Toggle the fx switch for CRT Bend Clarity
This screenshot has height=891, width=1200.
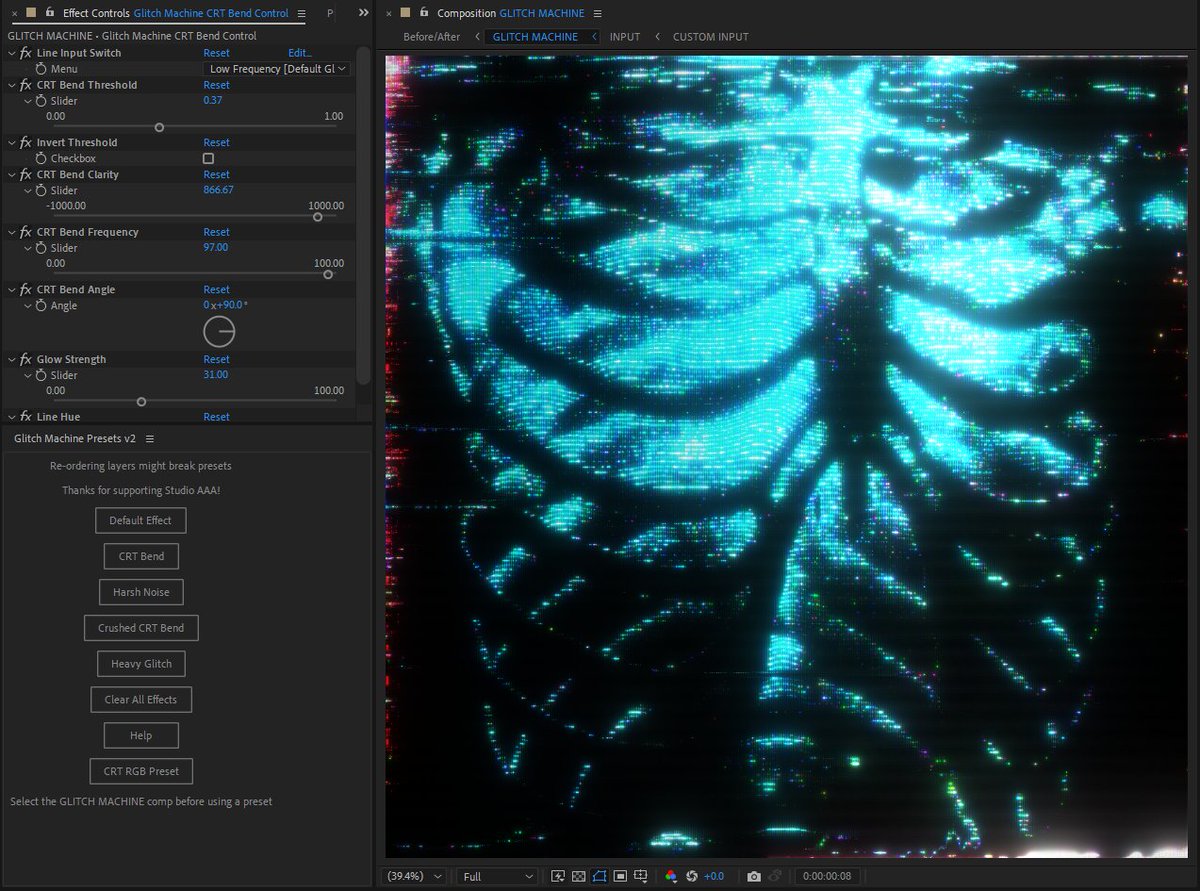tap(26, 175)
